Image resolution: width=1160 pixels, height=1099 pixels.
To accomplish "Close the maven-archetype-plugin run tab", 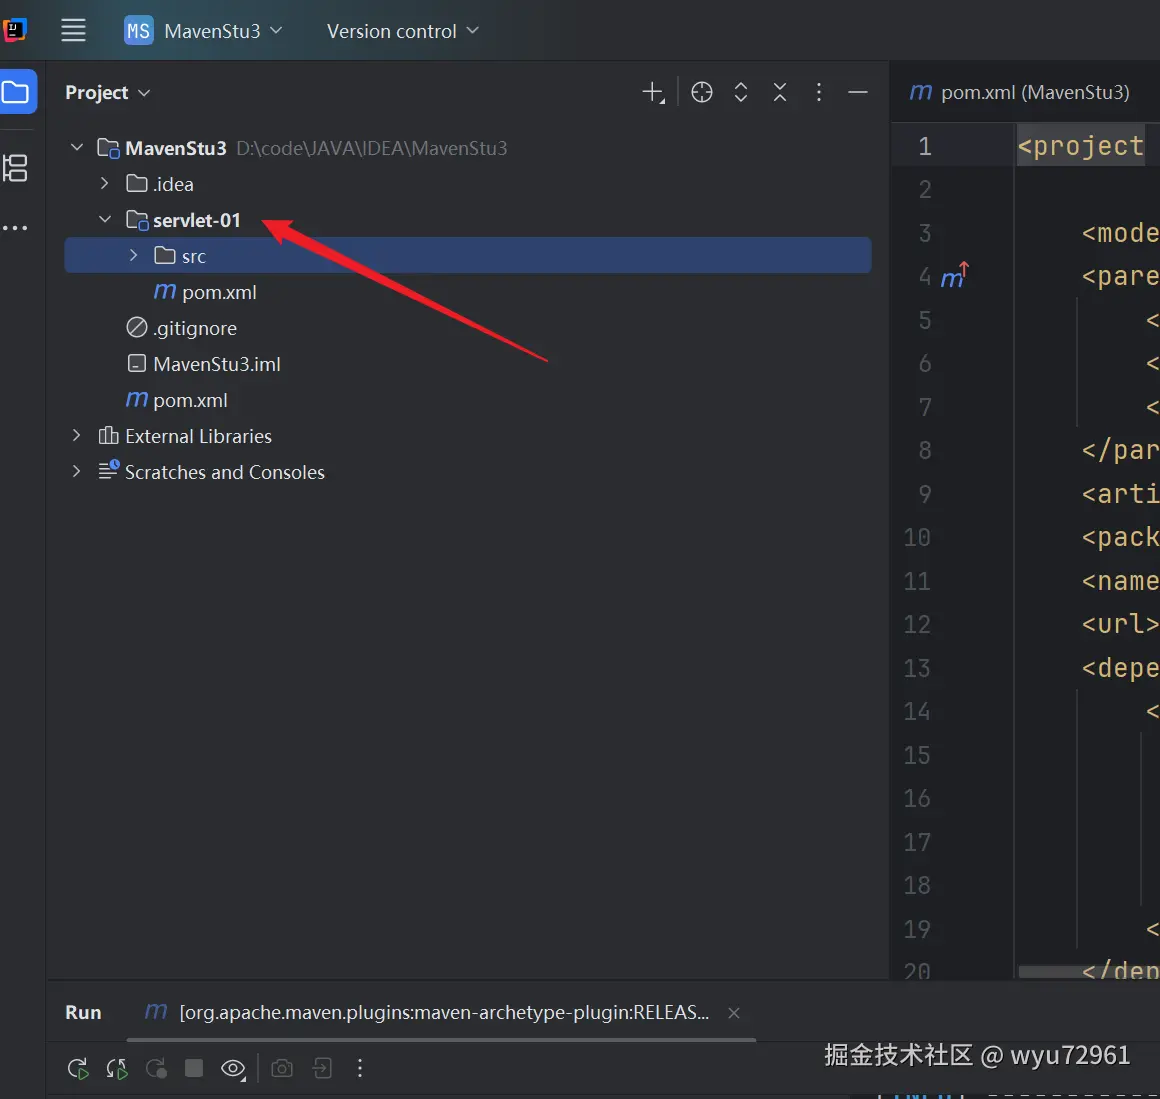I will click(733, 1013).
